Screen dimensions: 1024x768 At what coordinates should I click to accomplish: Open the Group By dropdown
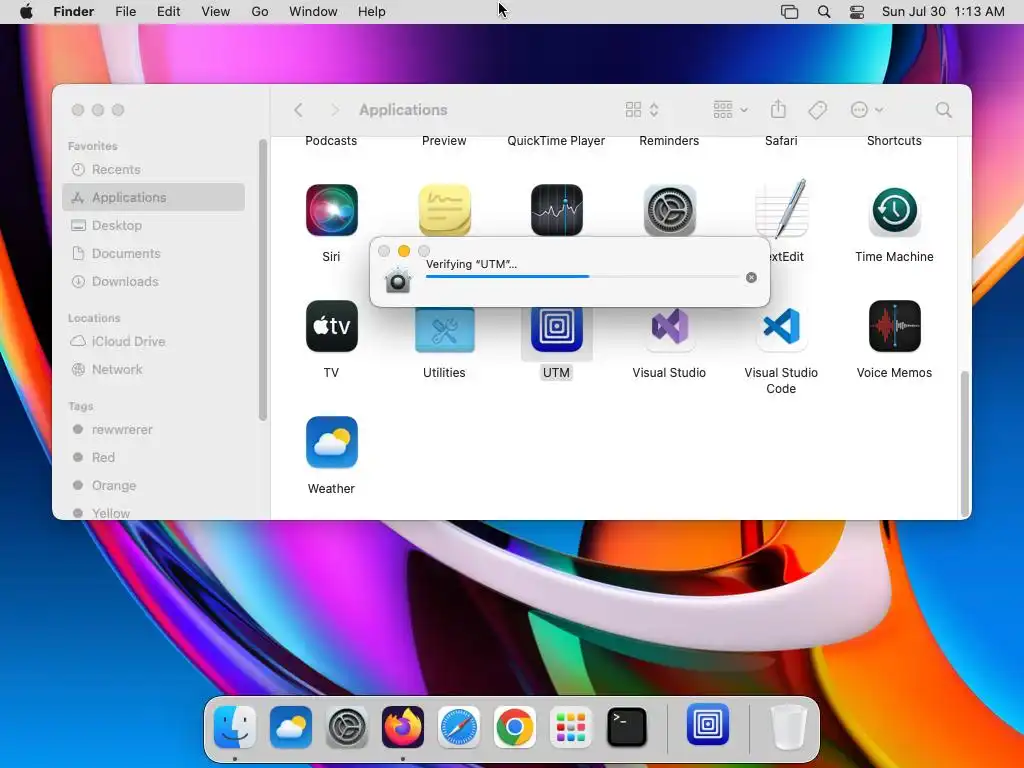(730, 110)
